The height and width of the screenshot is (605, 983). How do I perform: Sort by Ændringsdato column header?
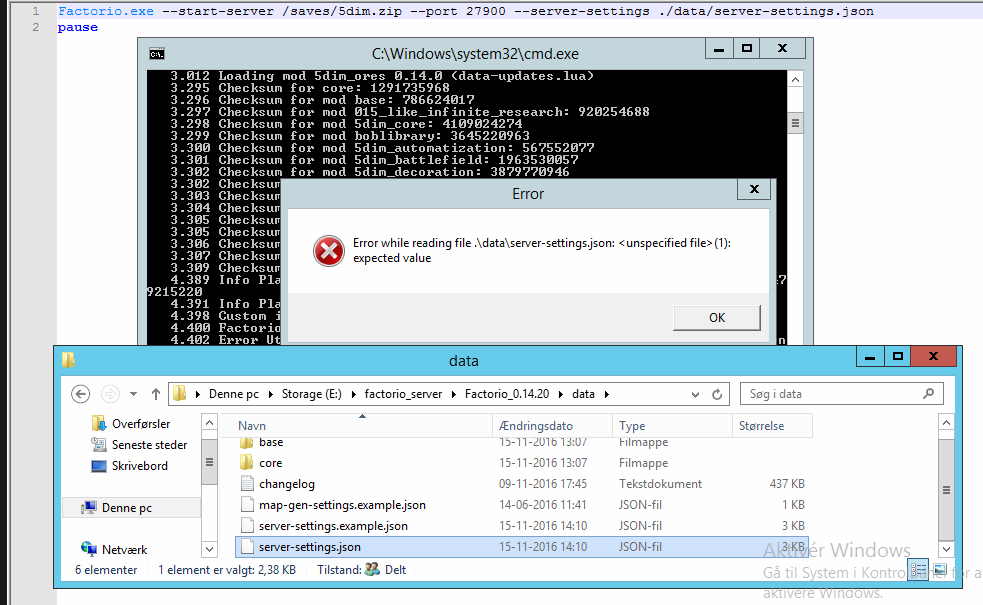point(552,426)
